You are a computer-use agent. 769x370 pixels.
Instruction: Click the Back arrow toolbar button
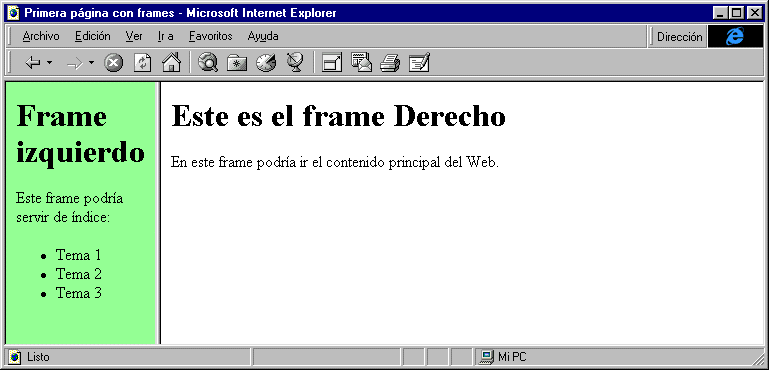32,63
